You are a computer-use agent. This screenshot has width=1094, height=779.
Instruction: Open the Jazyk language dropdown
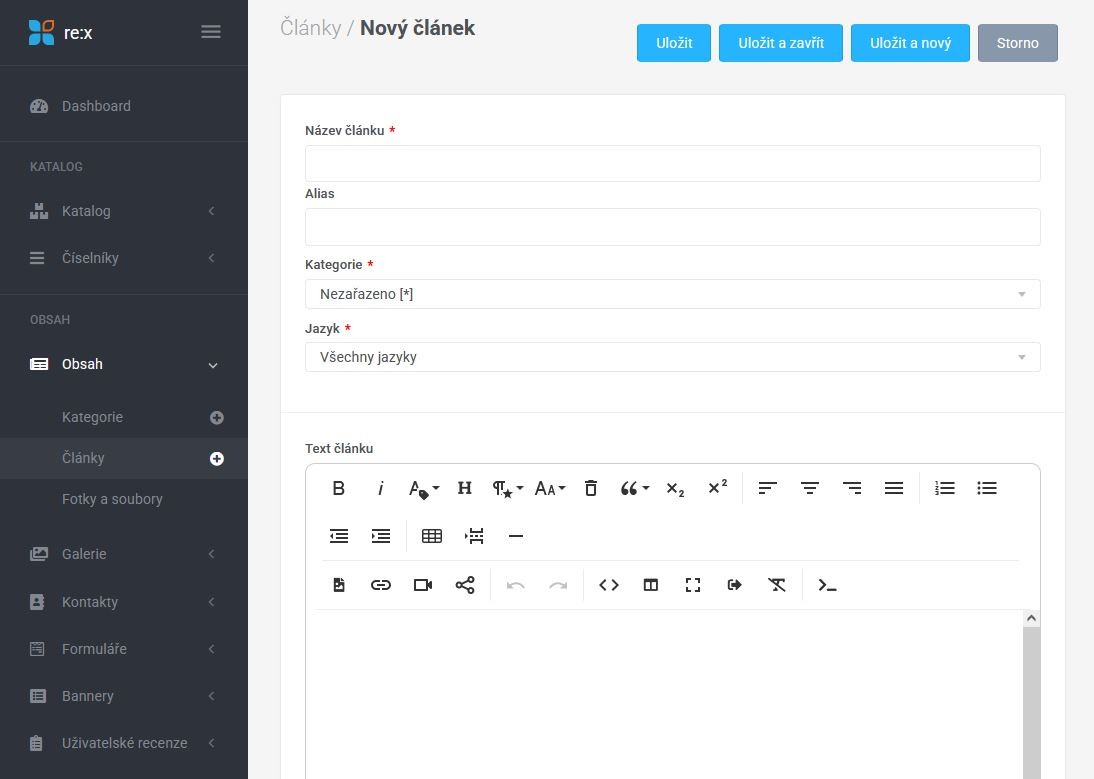coord(672,357)
